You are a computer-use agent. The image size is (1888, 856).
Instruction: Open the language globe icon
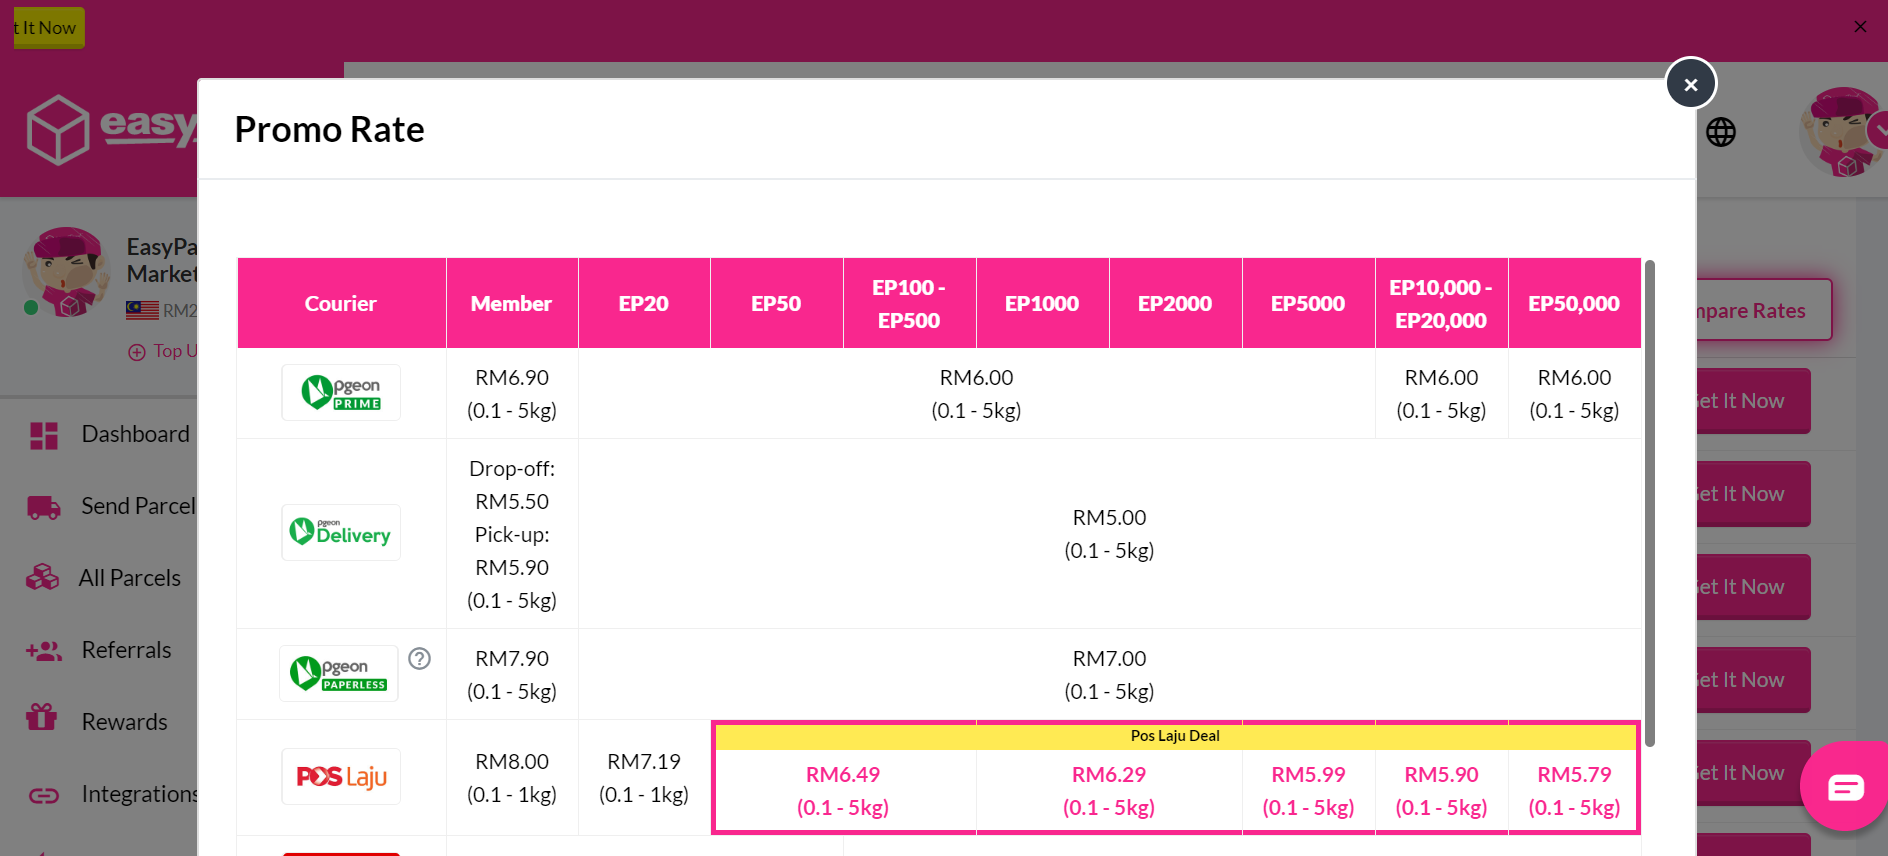1721,132
